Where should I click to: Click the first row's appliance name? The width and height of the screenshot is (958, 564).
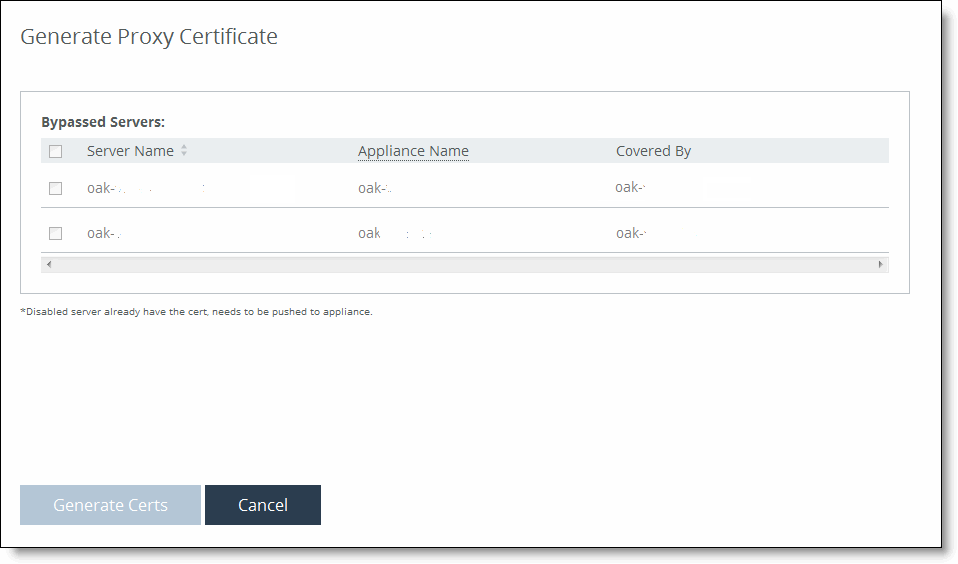[x=374, y=188]
